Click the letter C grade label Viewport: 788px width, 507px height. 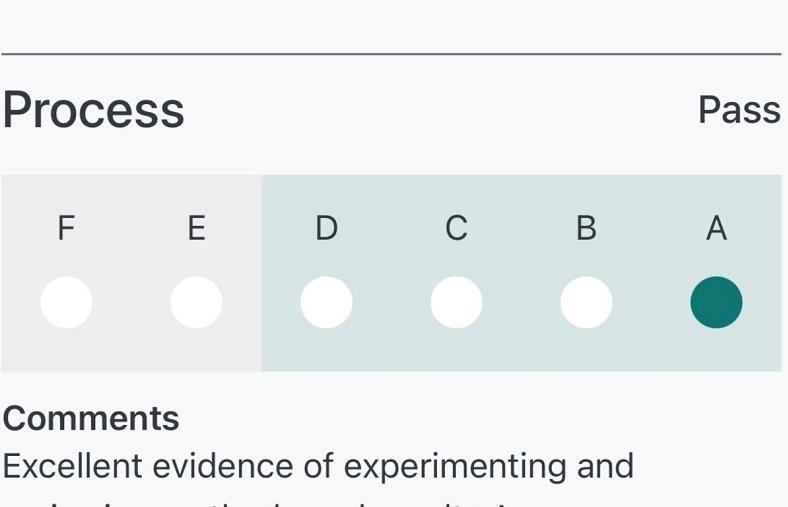coord(456,229)
